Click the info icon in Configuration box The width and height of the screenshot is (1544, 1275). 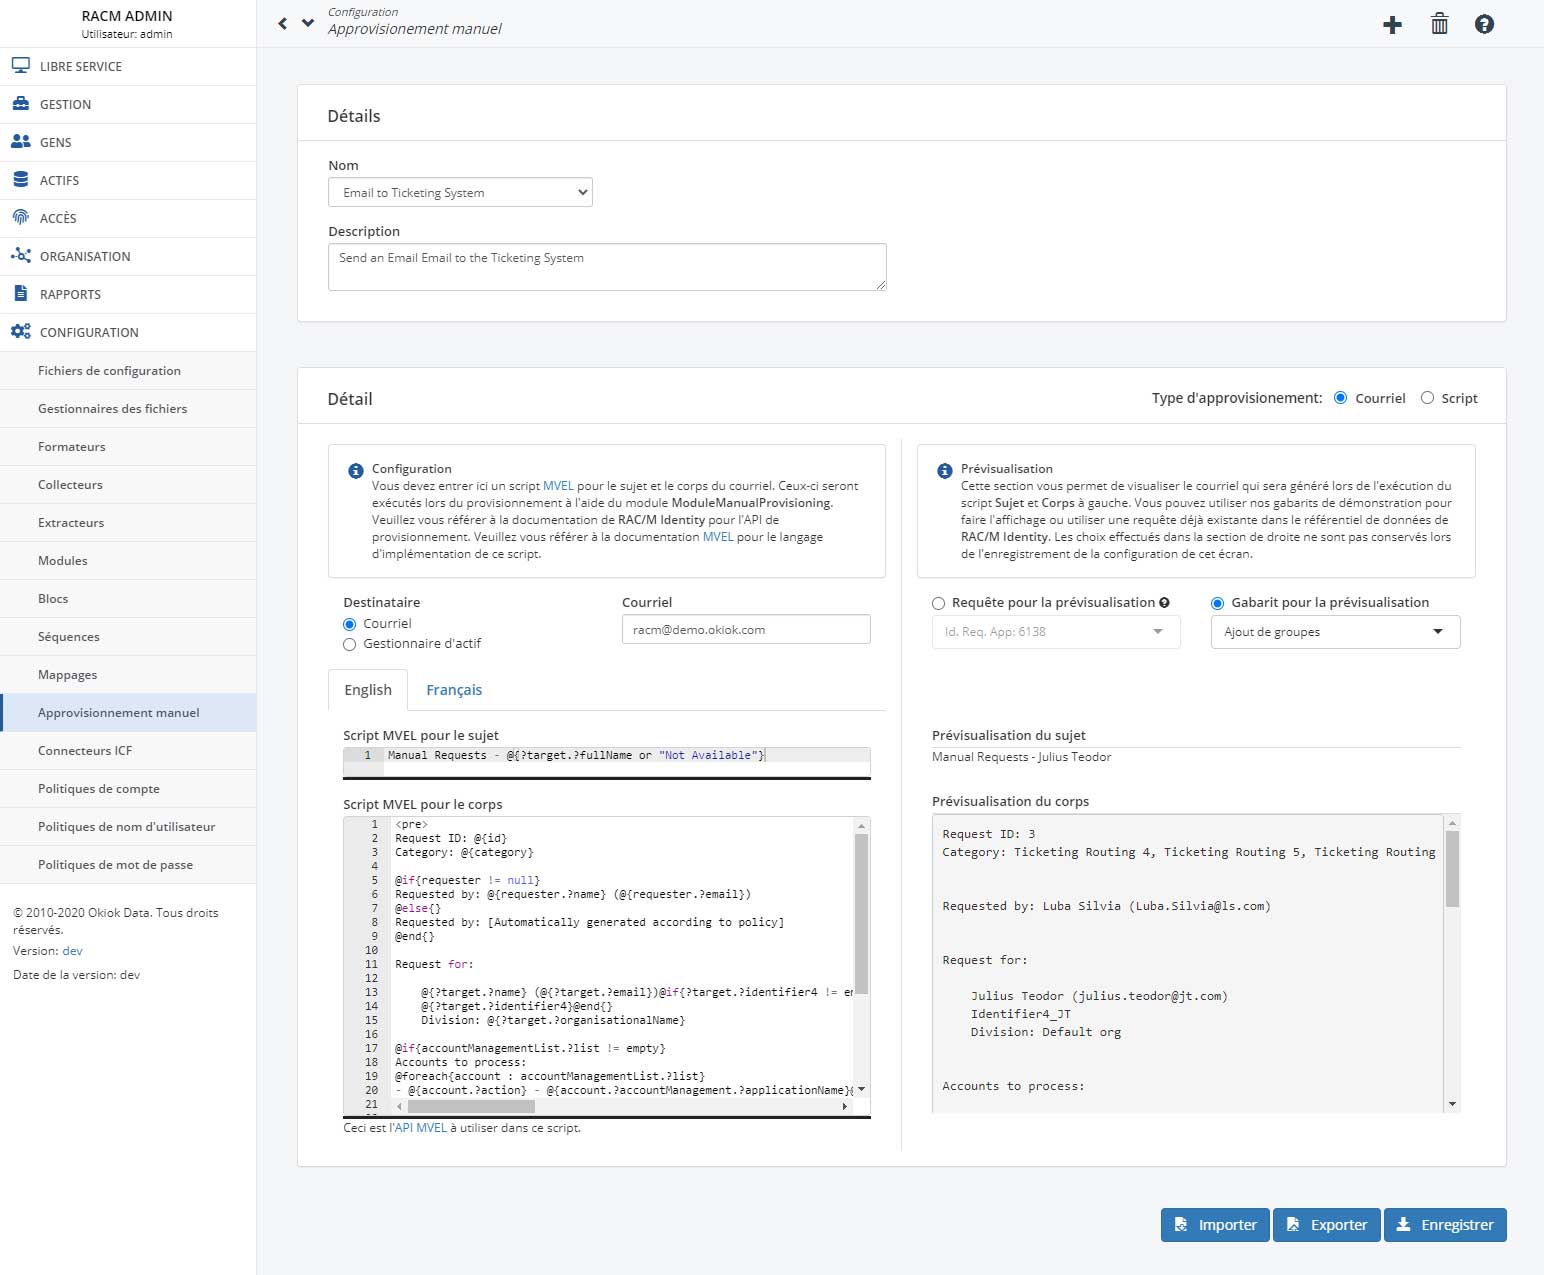pyautogui.click(x=355, y=471)
